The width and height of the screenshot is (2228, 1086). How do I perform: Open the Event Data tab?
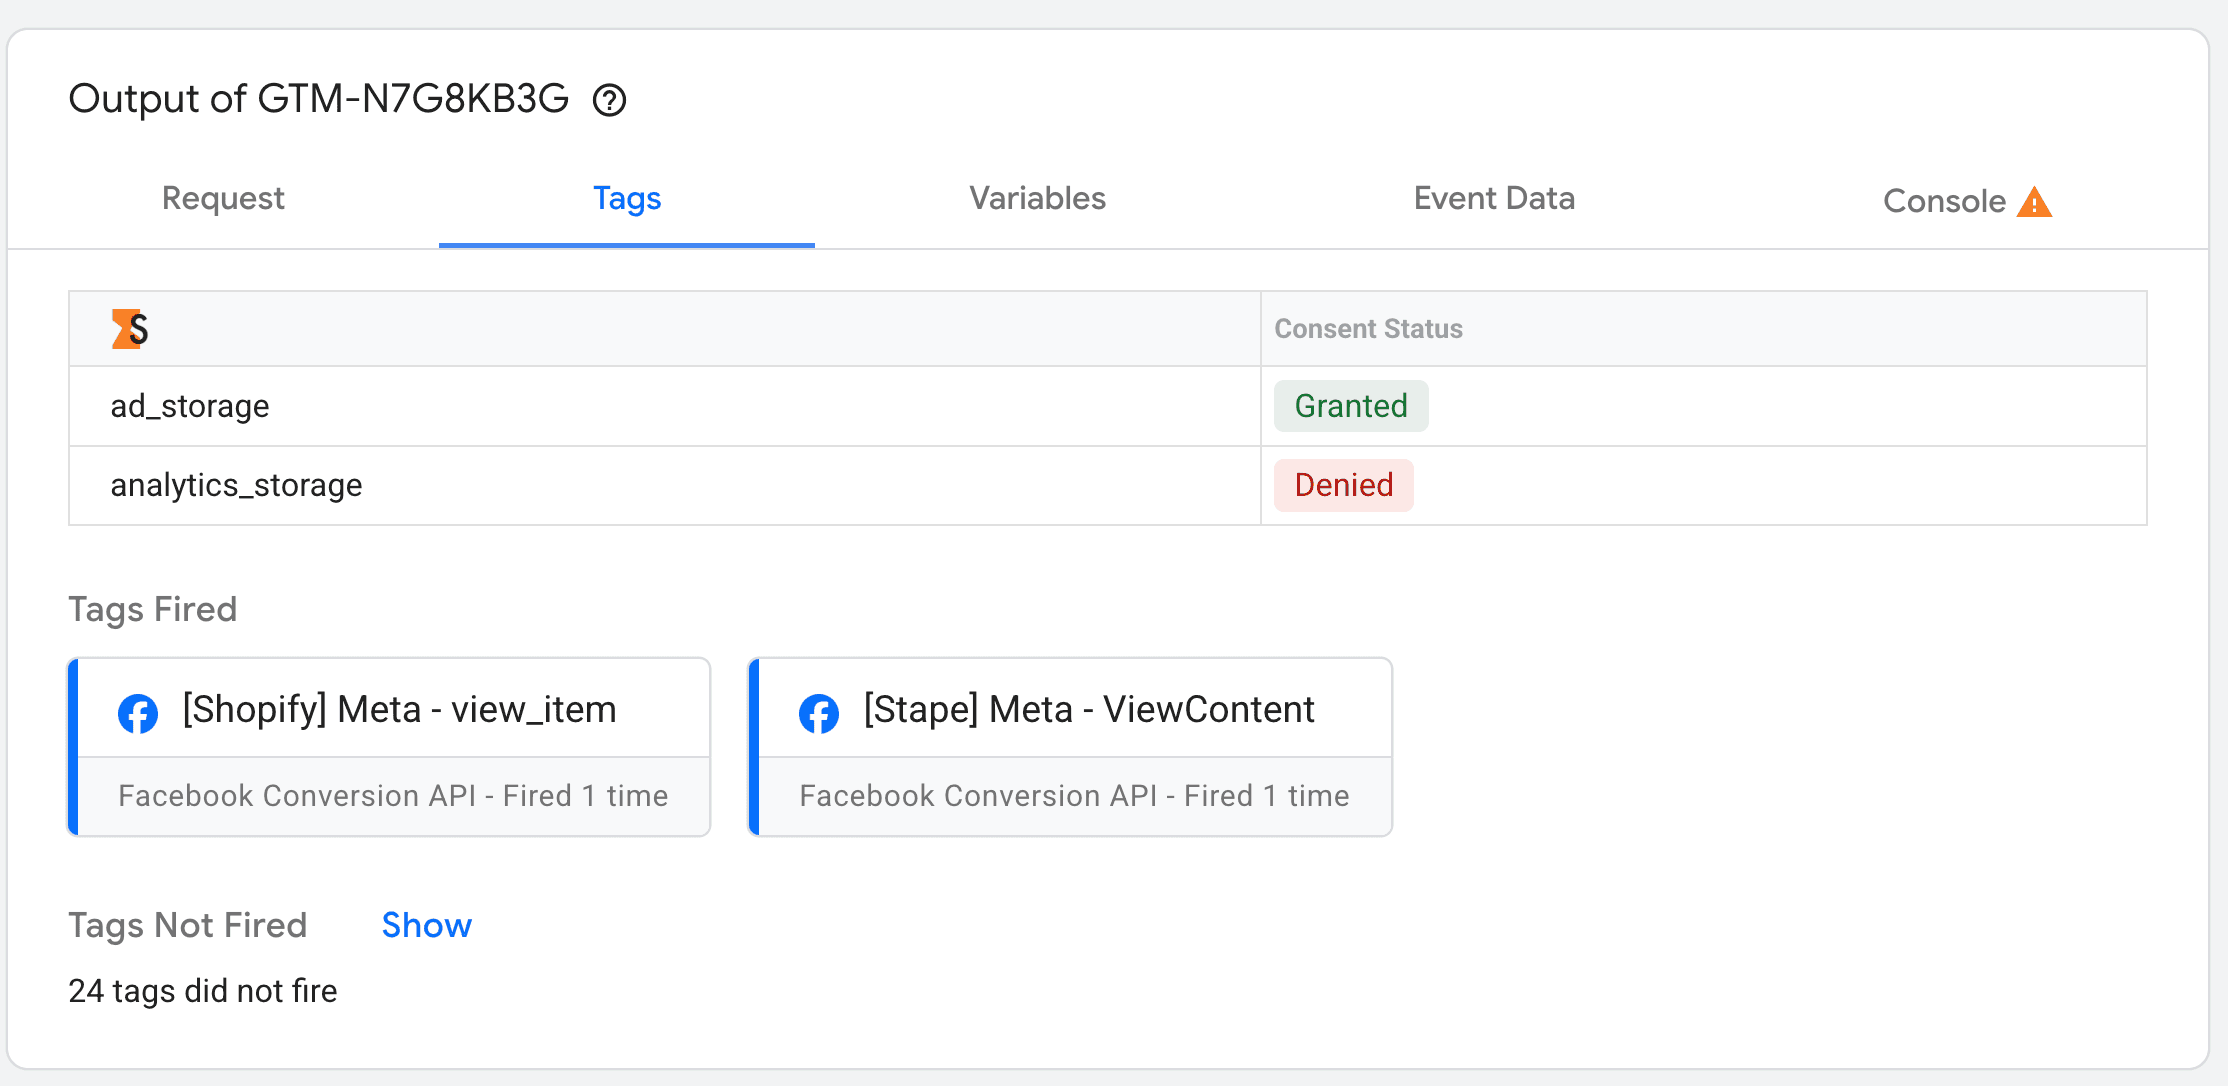point(1494,198)
